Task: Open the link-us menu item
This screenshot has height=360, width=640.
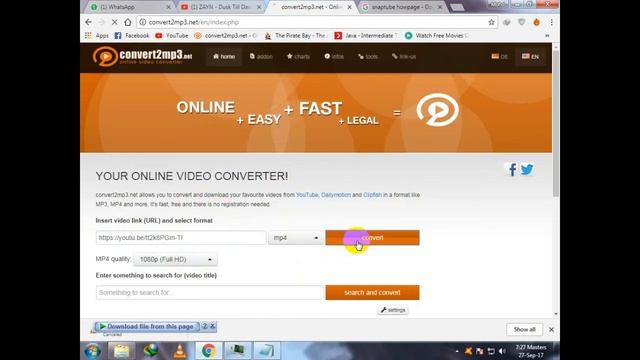Action: point(404,56)
